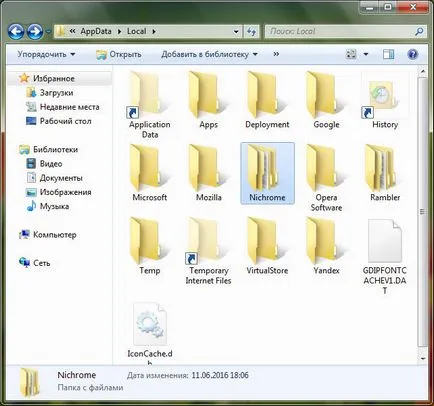The width and height of the screenshot is (434, 406).
Task: Click the search magnifier icon
Action: (x=419, y=32)
